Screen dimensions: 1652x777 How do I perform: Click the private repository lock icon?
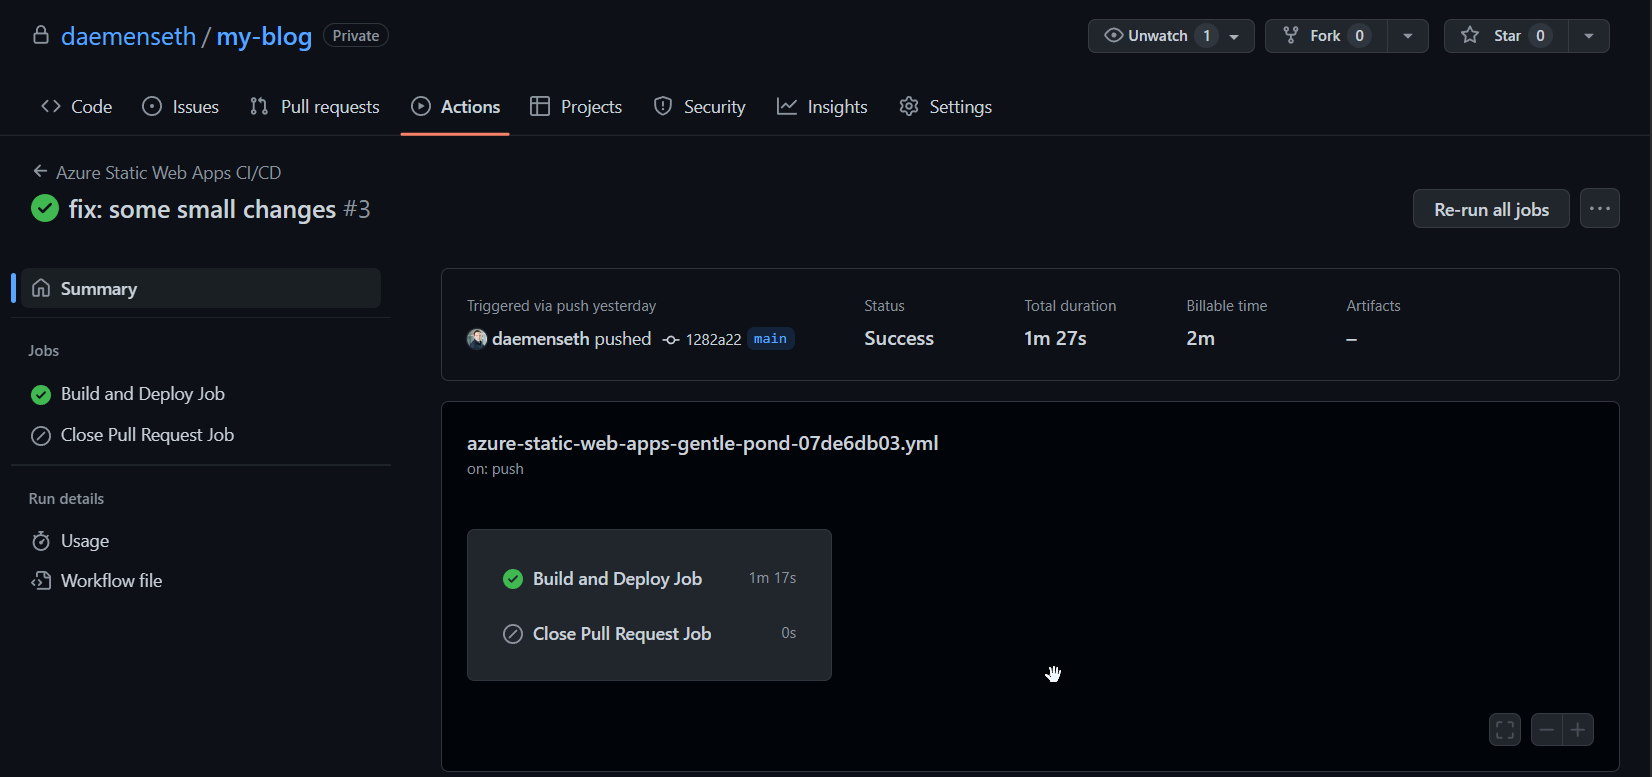coord(41,35)
